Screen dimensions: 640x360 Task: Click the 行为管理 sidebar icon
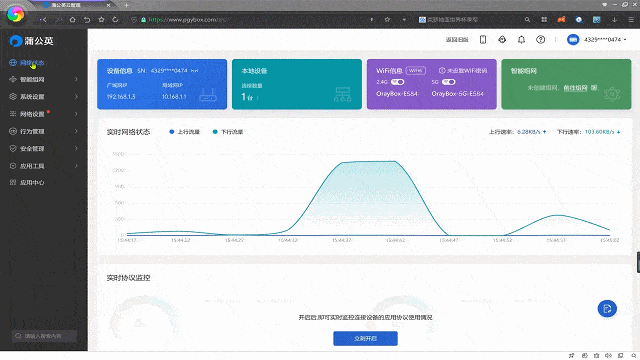click(x=13, y=131)
